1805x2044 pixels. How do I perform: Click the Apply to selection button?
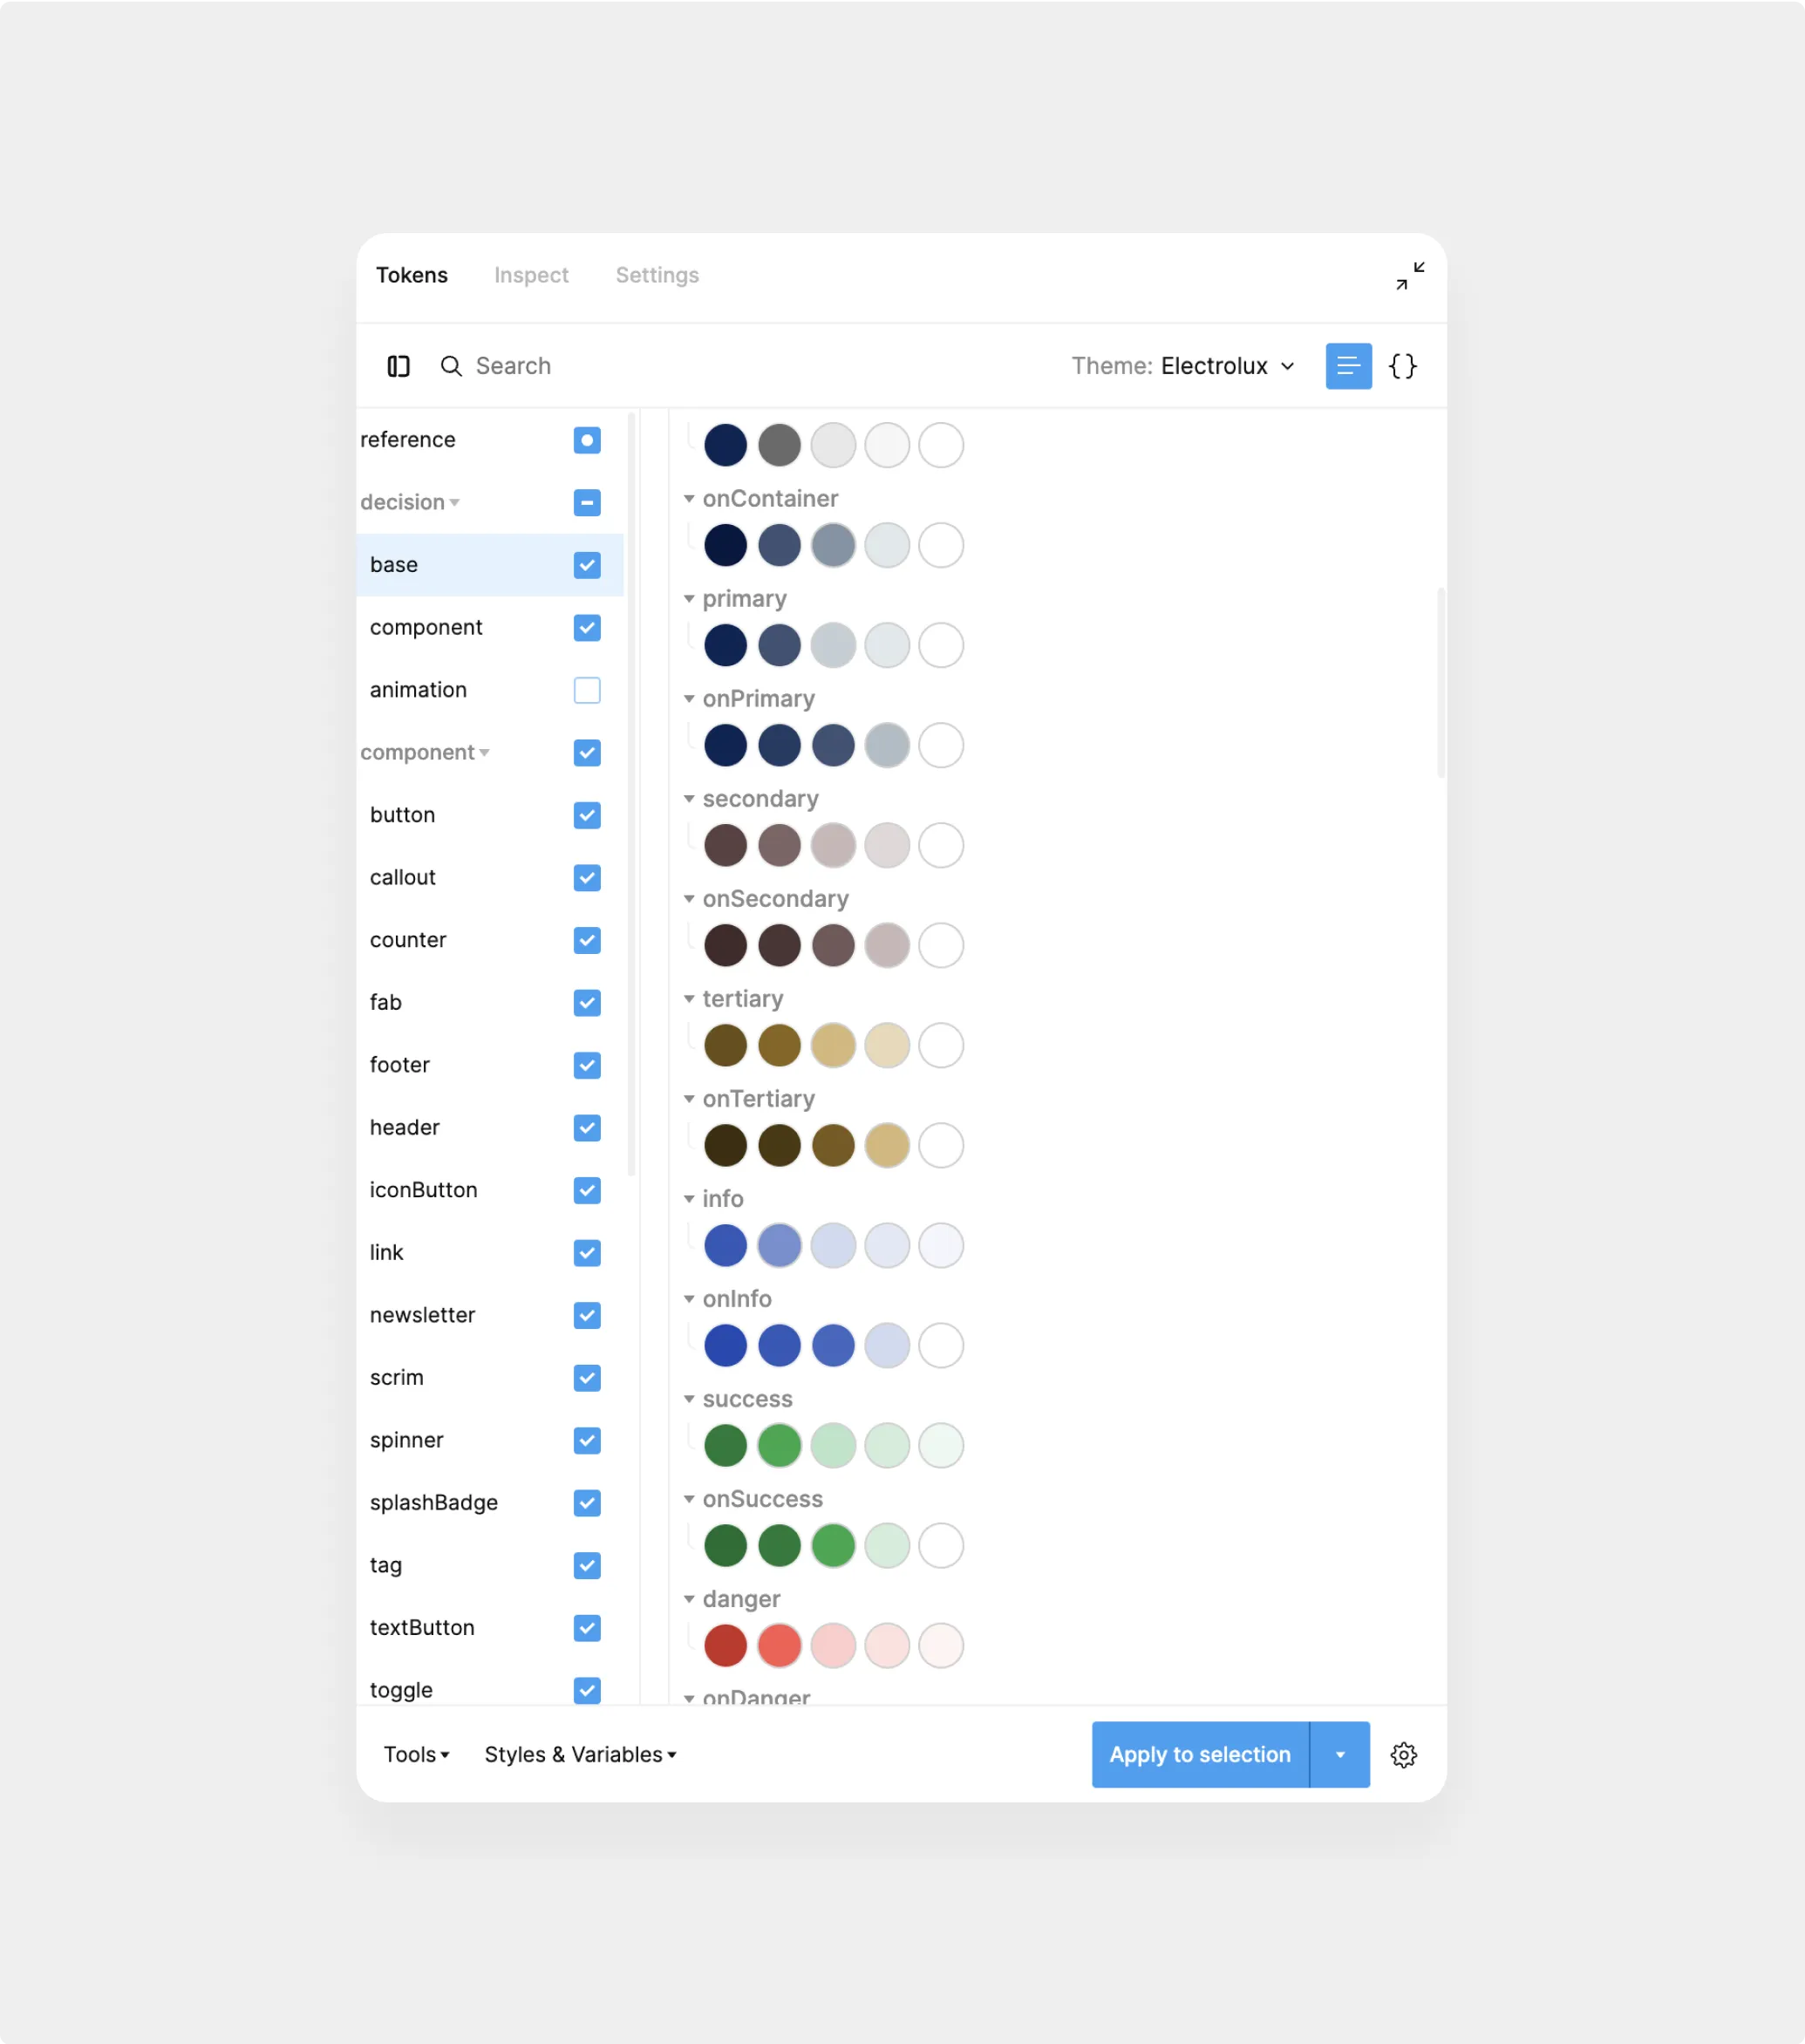pyautogui.click(x=1199, y=1754)
